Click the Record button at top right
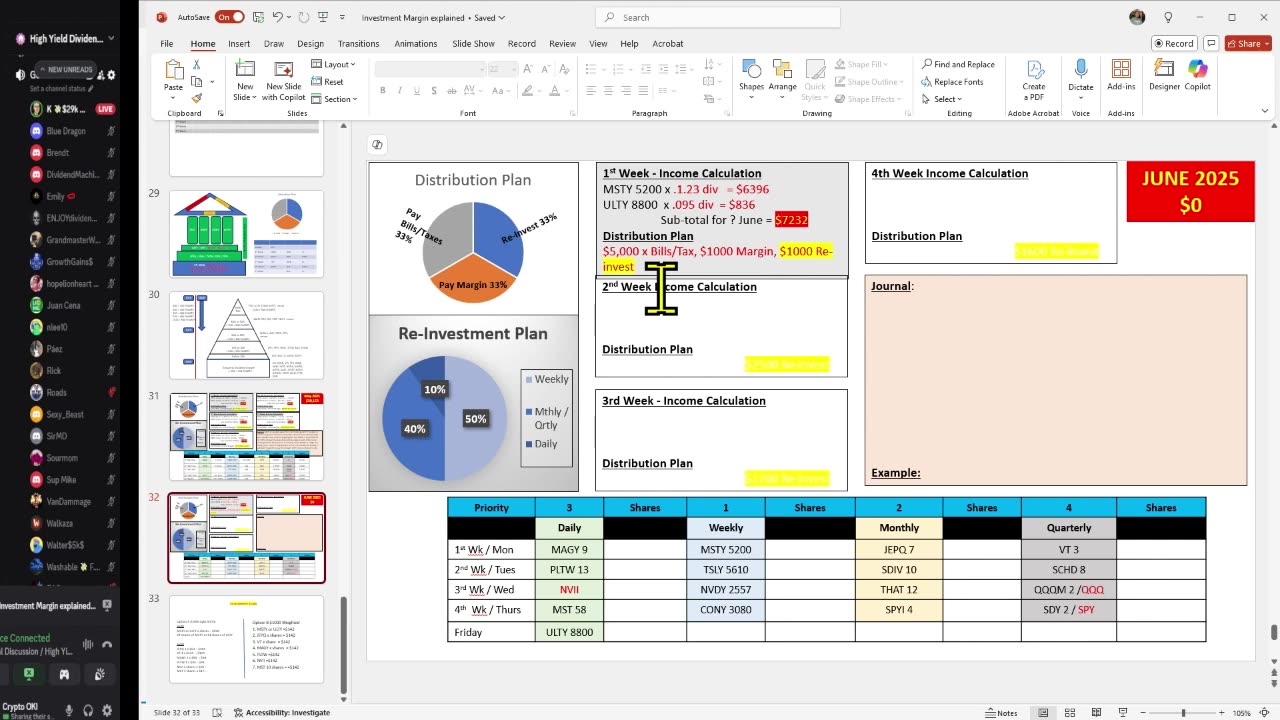The width and height of the screenshot is (1280, 720). 1173,43
